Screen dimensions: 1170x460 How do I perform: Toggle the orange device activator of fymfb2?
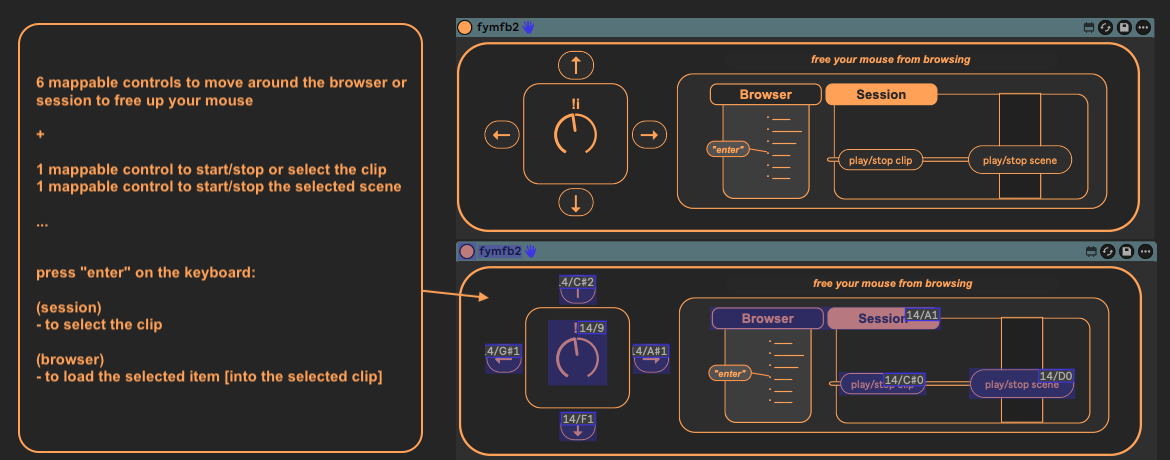465,28
